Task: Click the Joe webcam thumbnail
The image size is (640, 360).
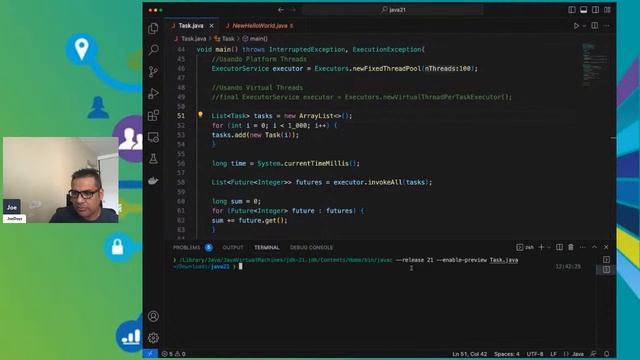Action: click(61, 180)
